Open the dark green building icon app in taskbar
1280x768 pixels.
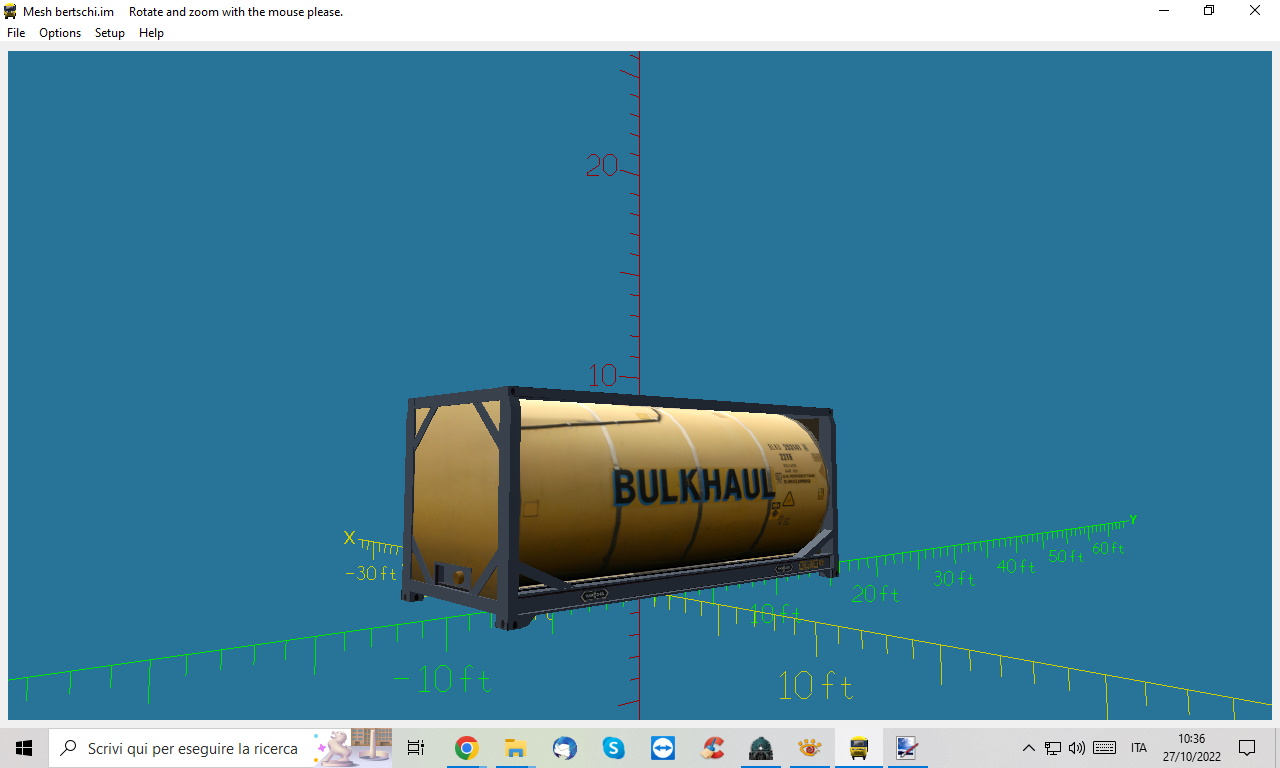click(x=761, y=748)
